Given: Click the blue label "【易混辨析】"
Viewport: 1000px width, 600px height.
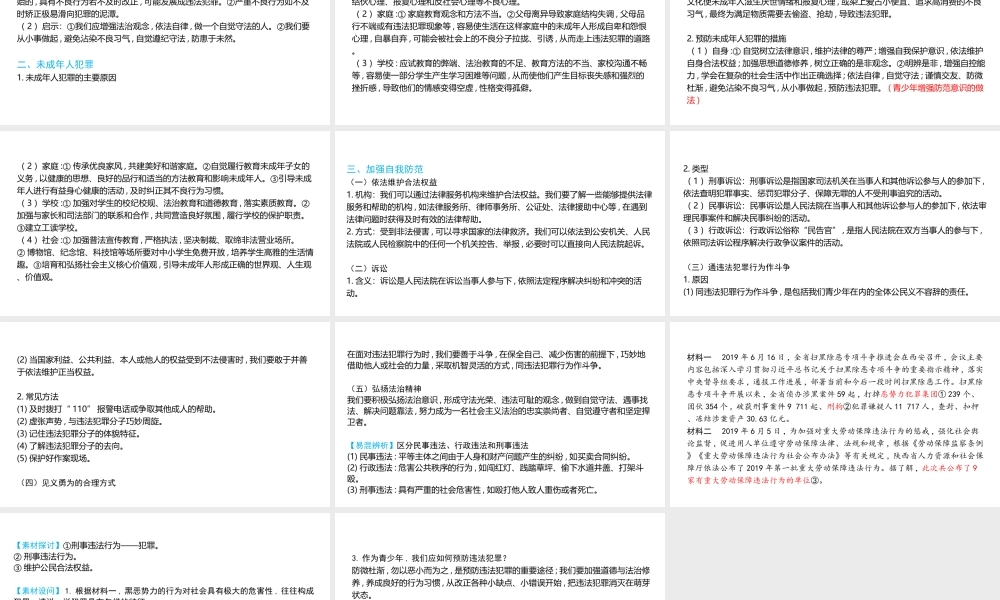Looking at the screenshot, I should click(370, 445).
